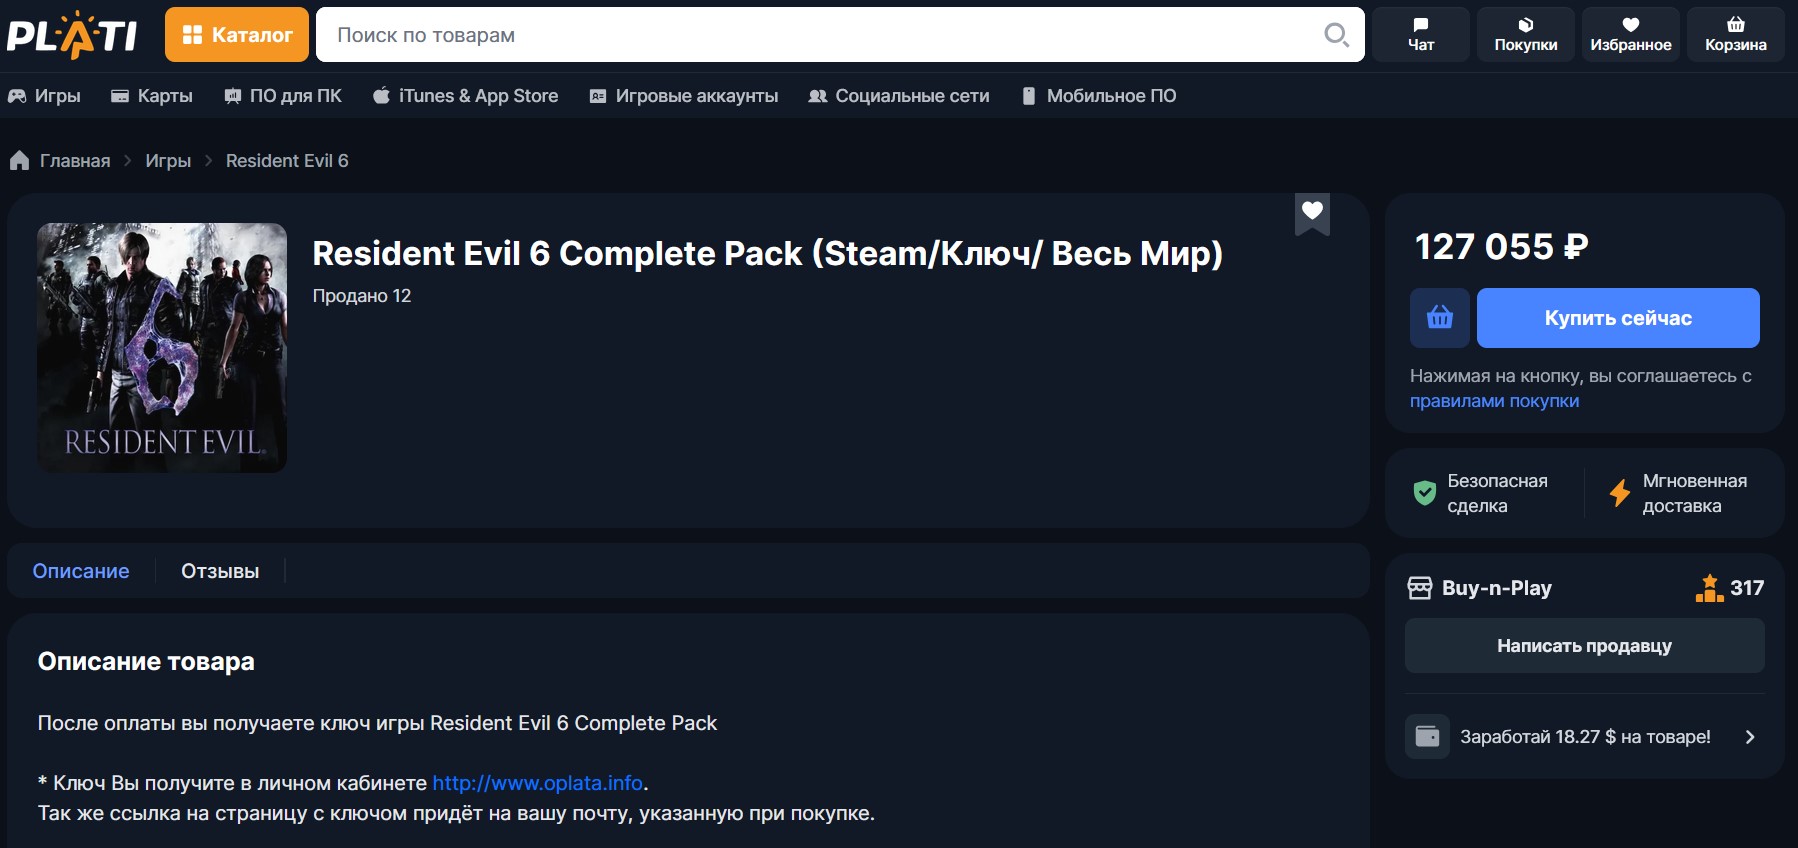The image size is (1798, 848).
Task: Open the правилами покупки link
Action: click(x=1494, y=401)
